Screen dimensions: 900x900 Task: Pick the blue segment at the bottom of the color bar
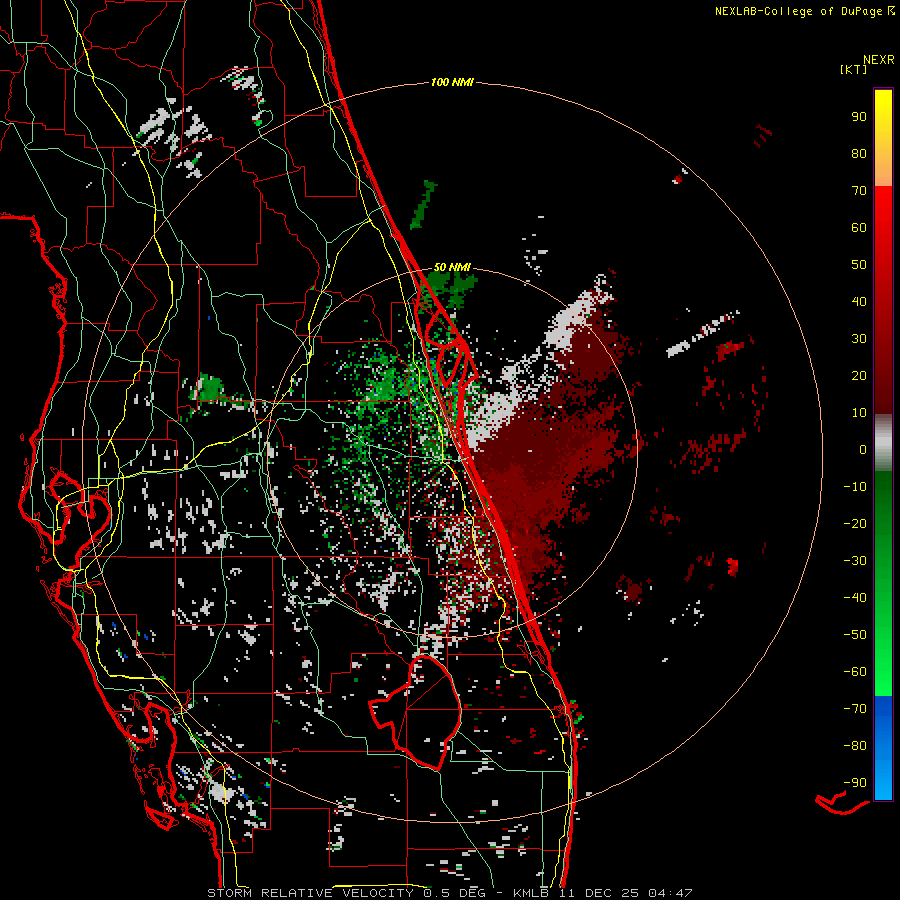click(x=883, y=748)
